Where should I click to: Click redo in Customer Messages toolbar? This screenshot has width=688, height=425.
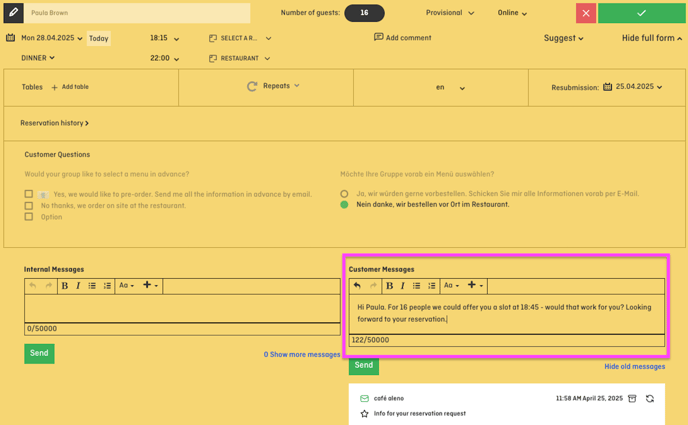pyautogui.click(x=373, y=286)
